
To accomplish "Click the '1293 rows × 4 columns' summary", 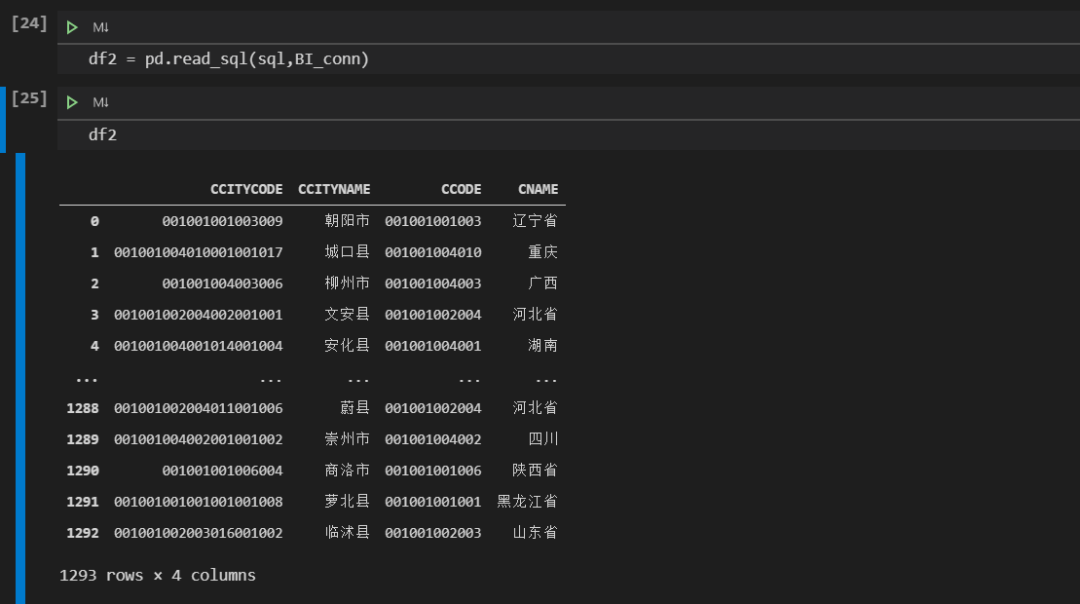I will coord(158,575).
